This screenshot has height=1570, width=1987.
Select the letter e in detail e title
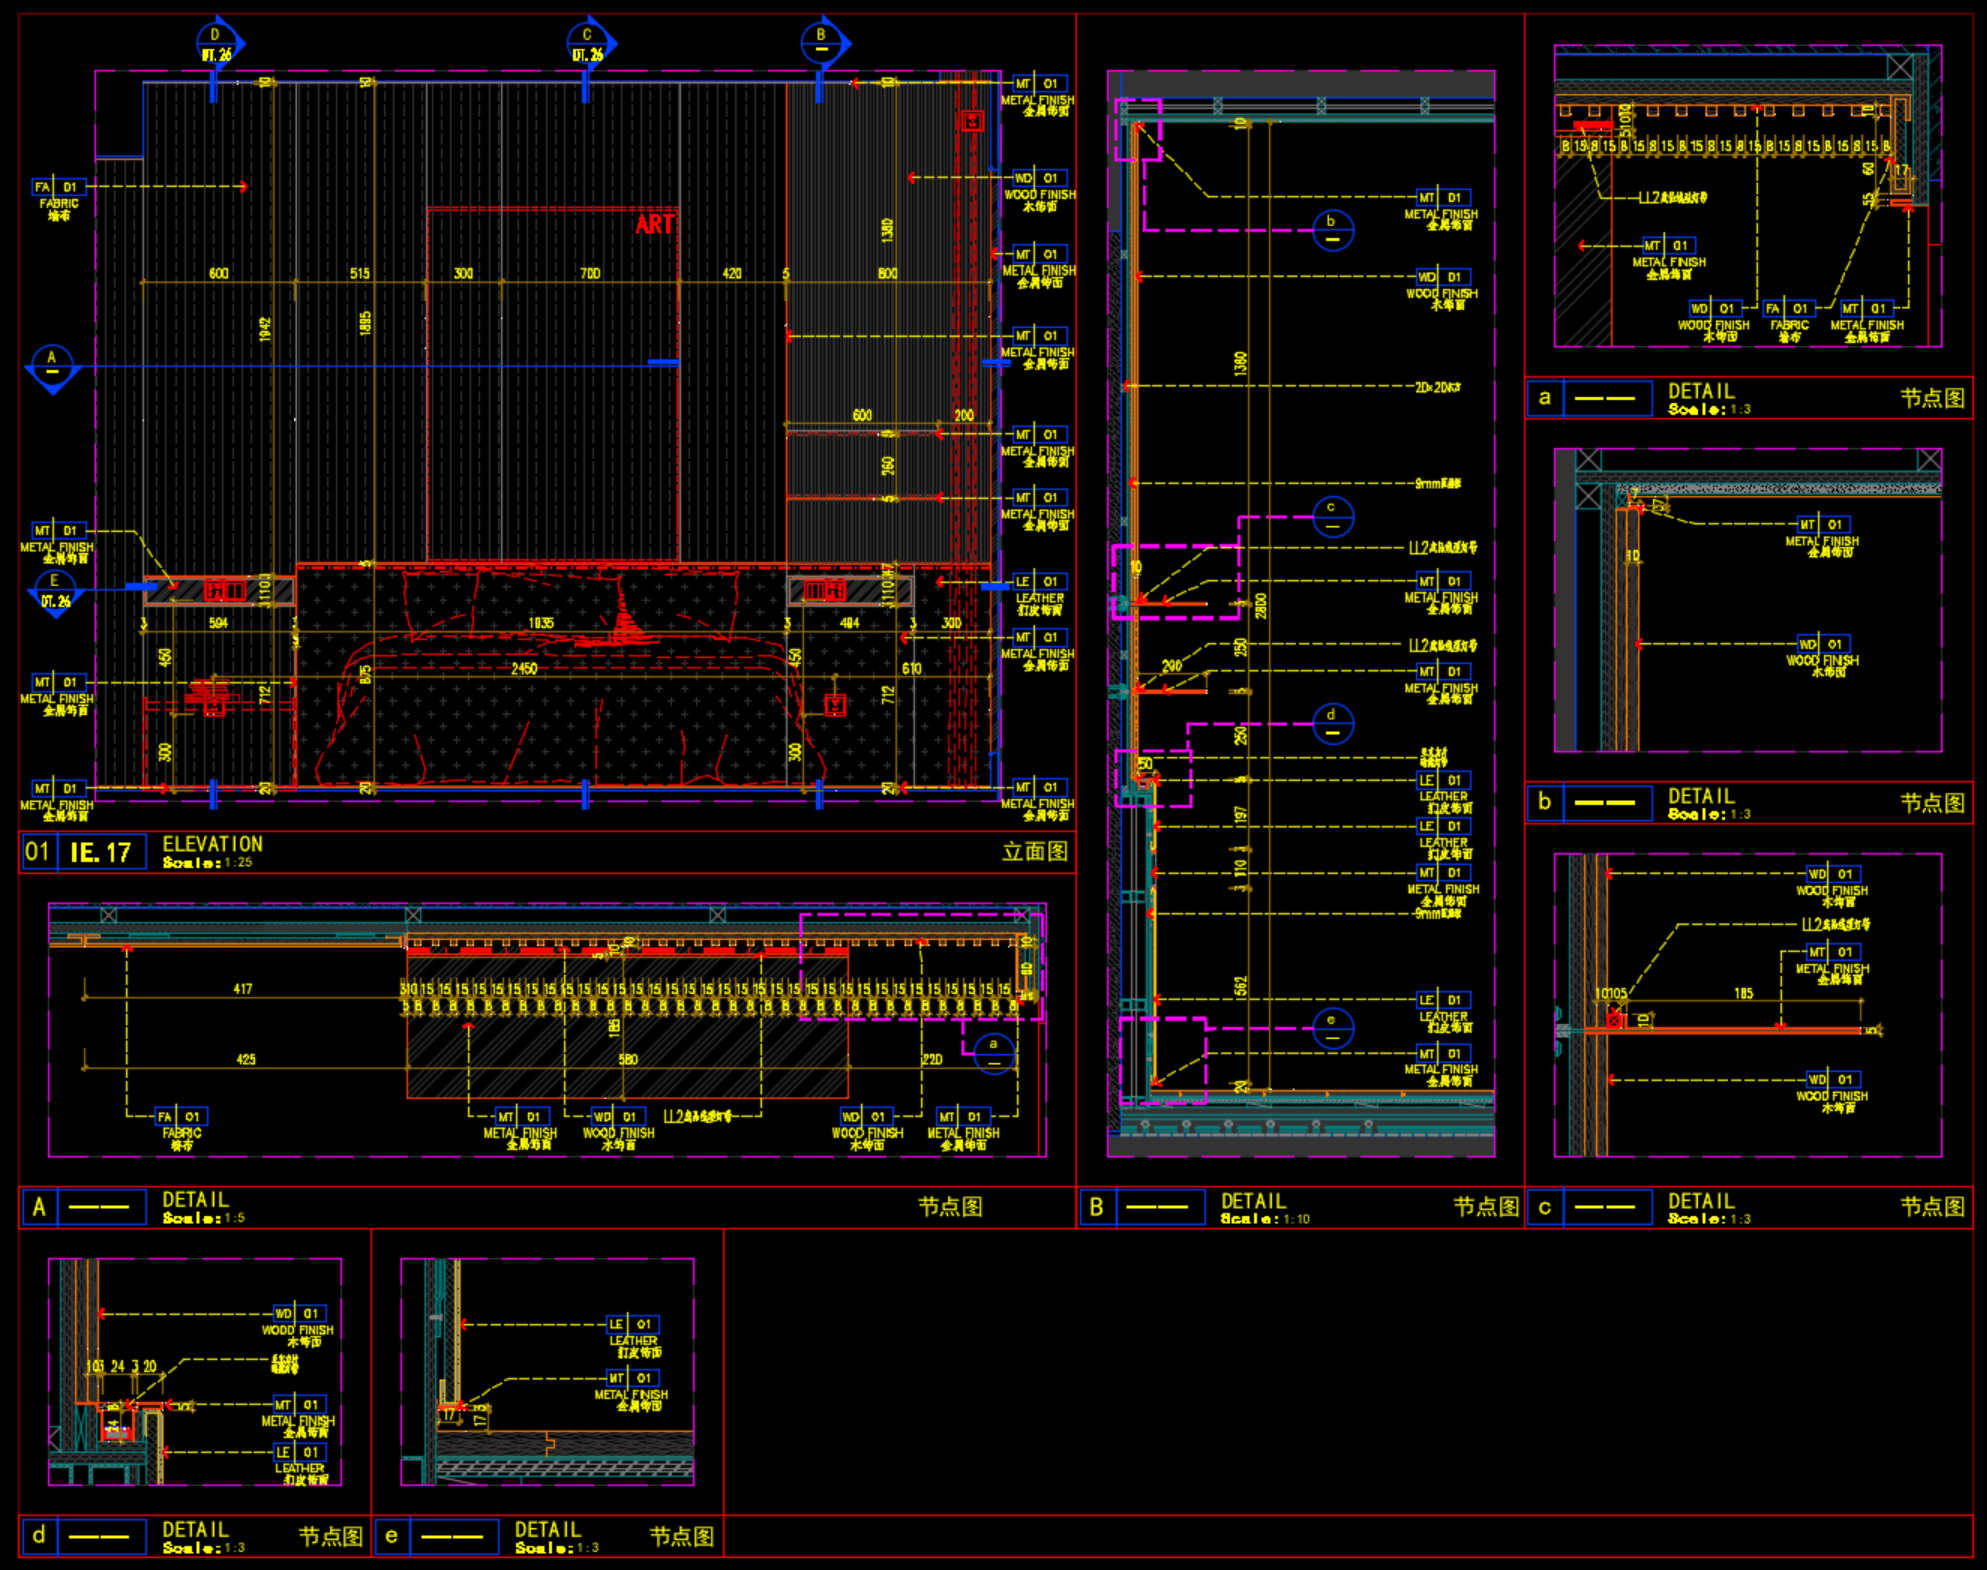(x=391, y=1535)
